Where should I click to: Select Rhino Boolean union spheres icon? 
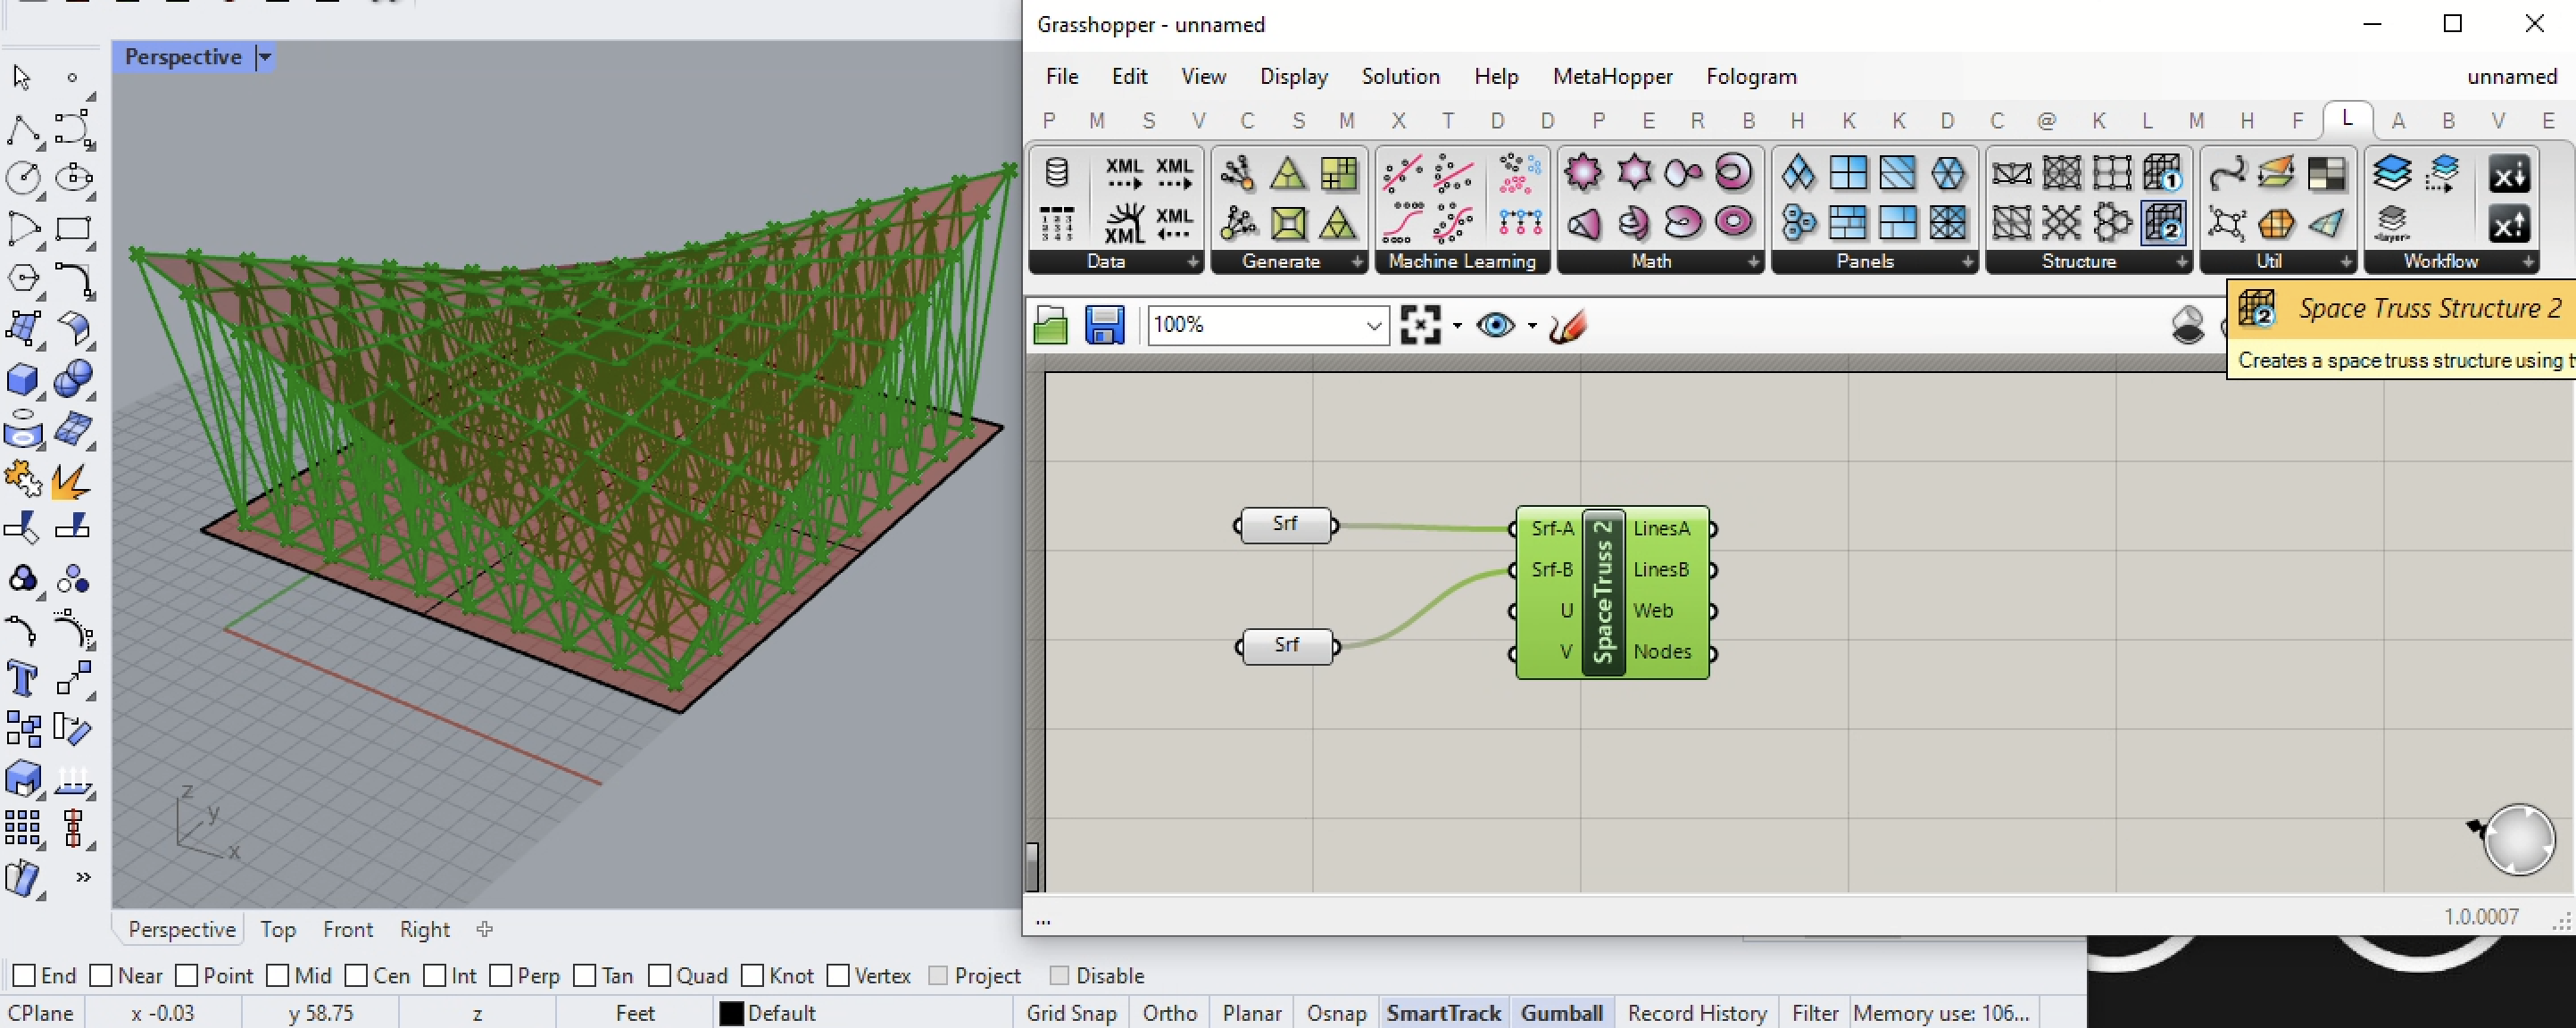pos(72,379)
